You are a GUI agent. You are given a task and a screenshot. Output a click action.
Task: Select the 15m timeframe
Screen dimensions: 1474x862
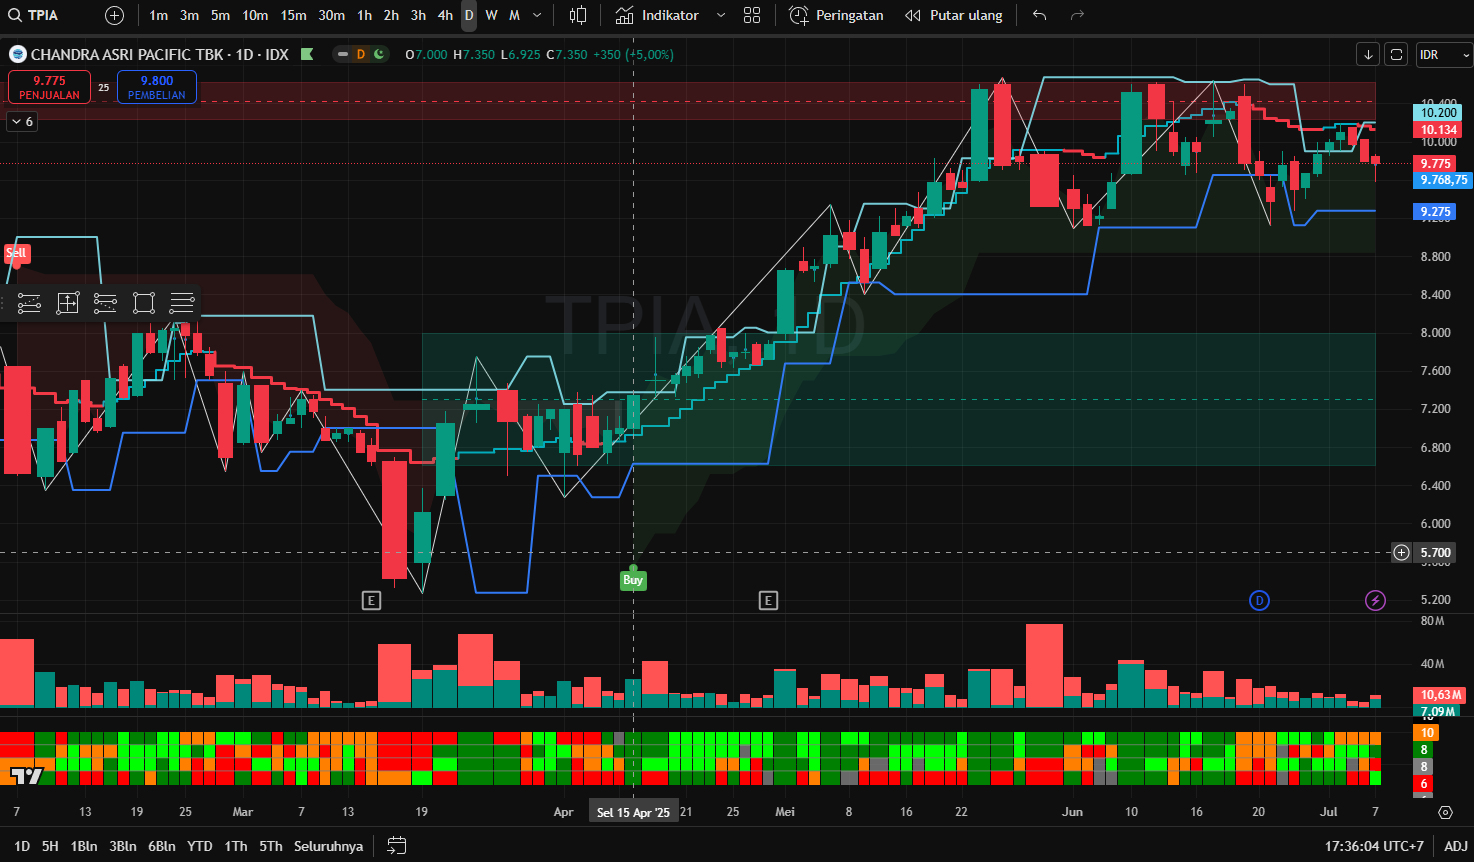click(293, 15)
